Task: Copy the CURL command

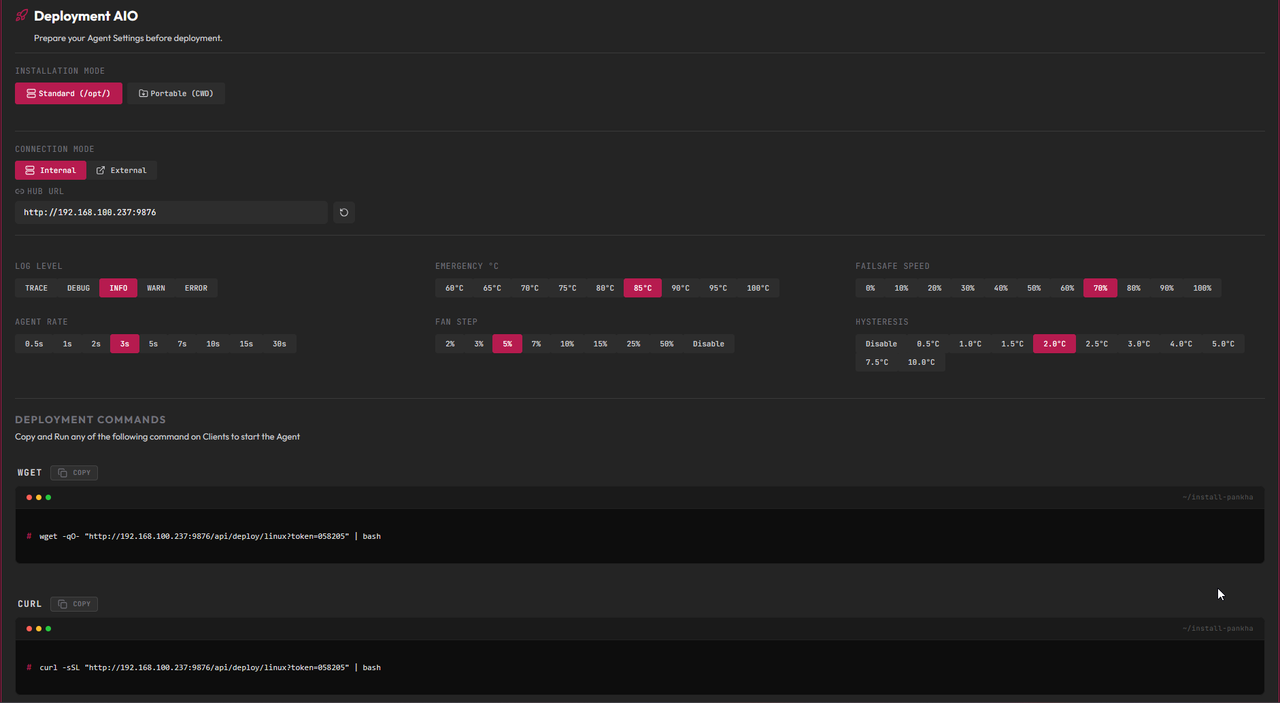Action: point(74,603)
